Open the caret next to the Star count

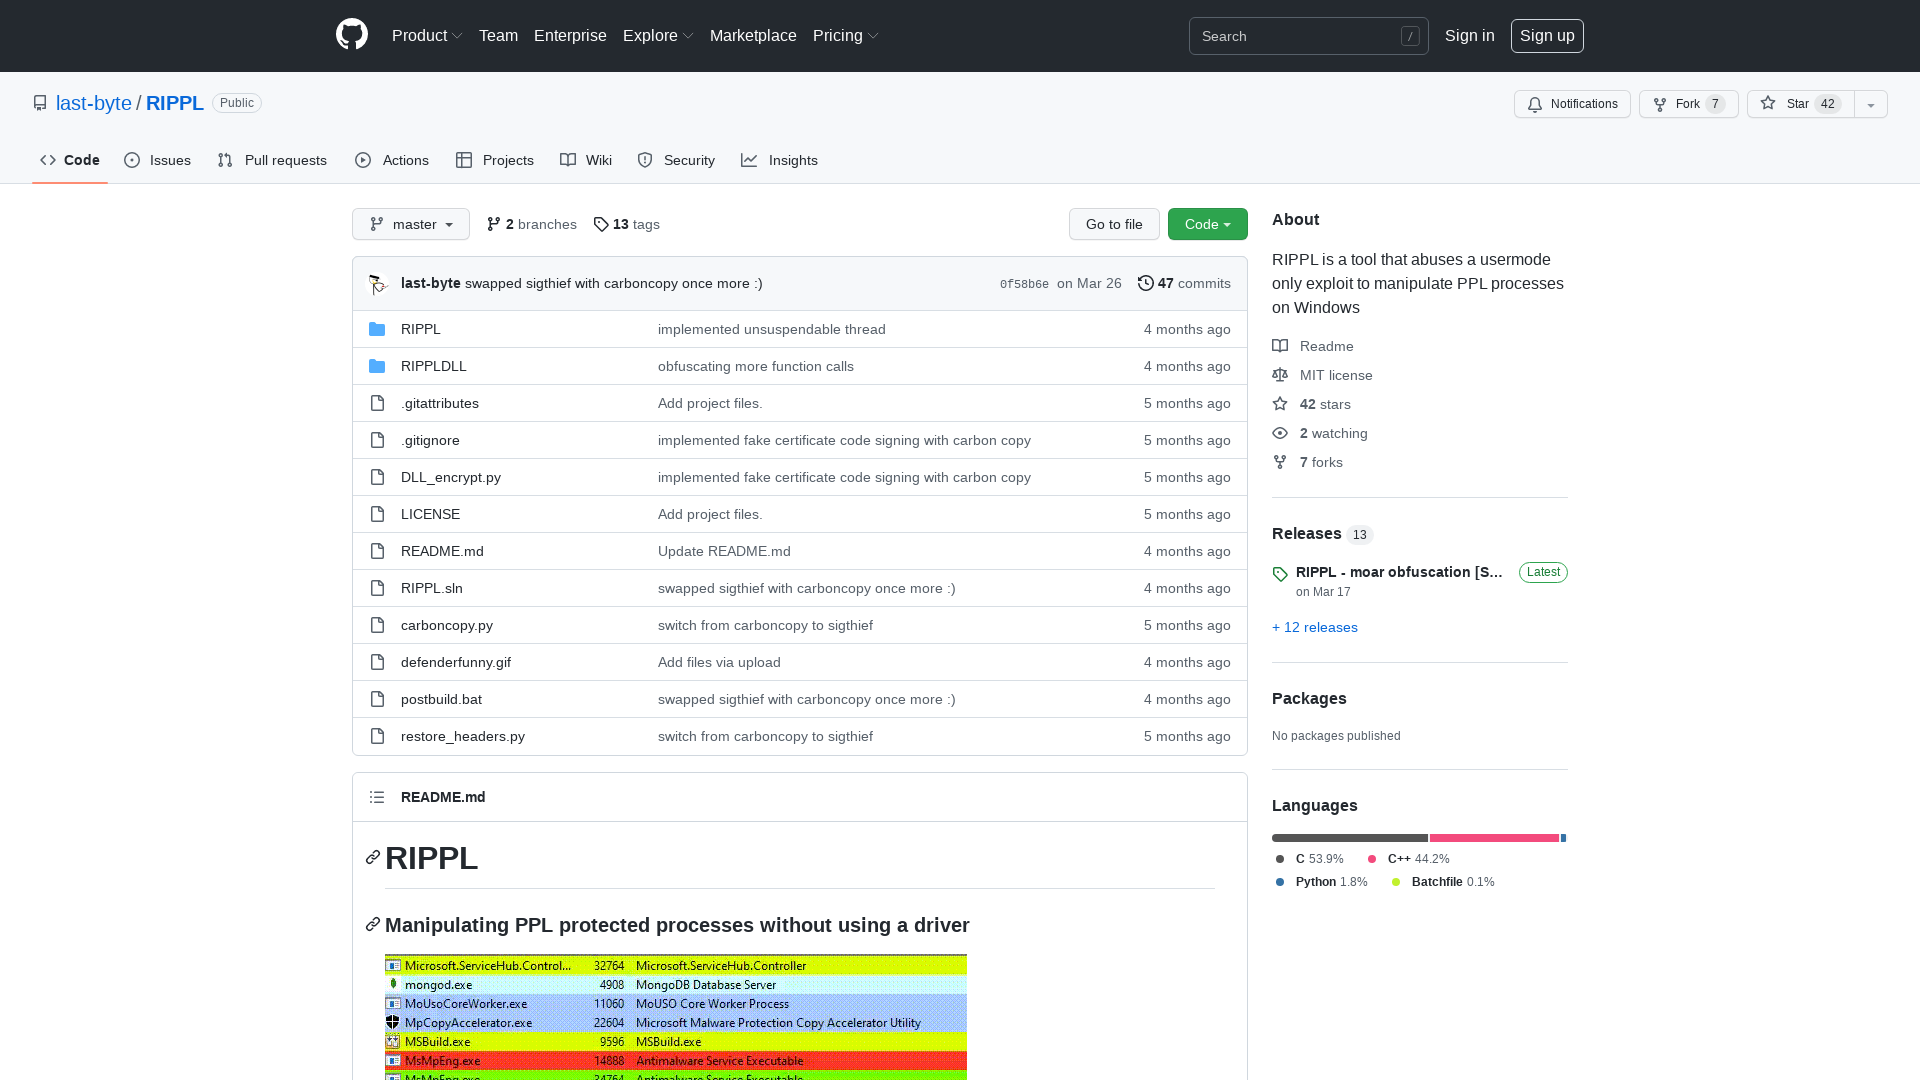click(1870, 104)
